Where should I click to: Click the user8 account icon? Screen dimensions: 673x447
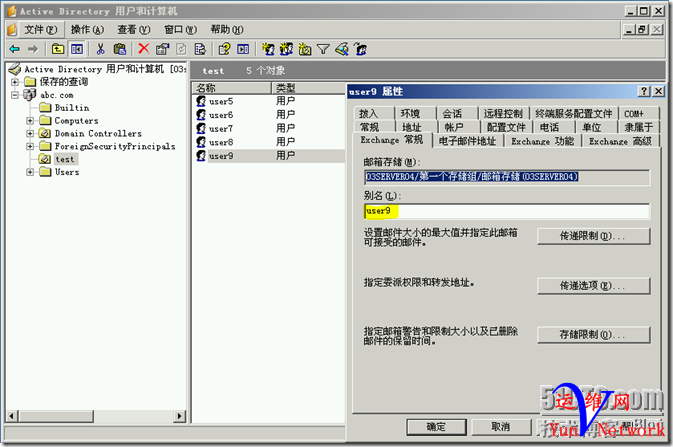(201, 142)
